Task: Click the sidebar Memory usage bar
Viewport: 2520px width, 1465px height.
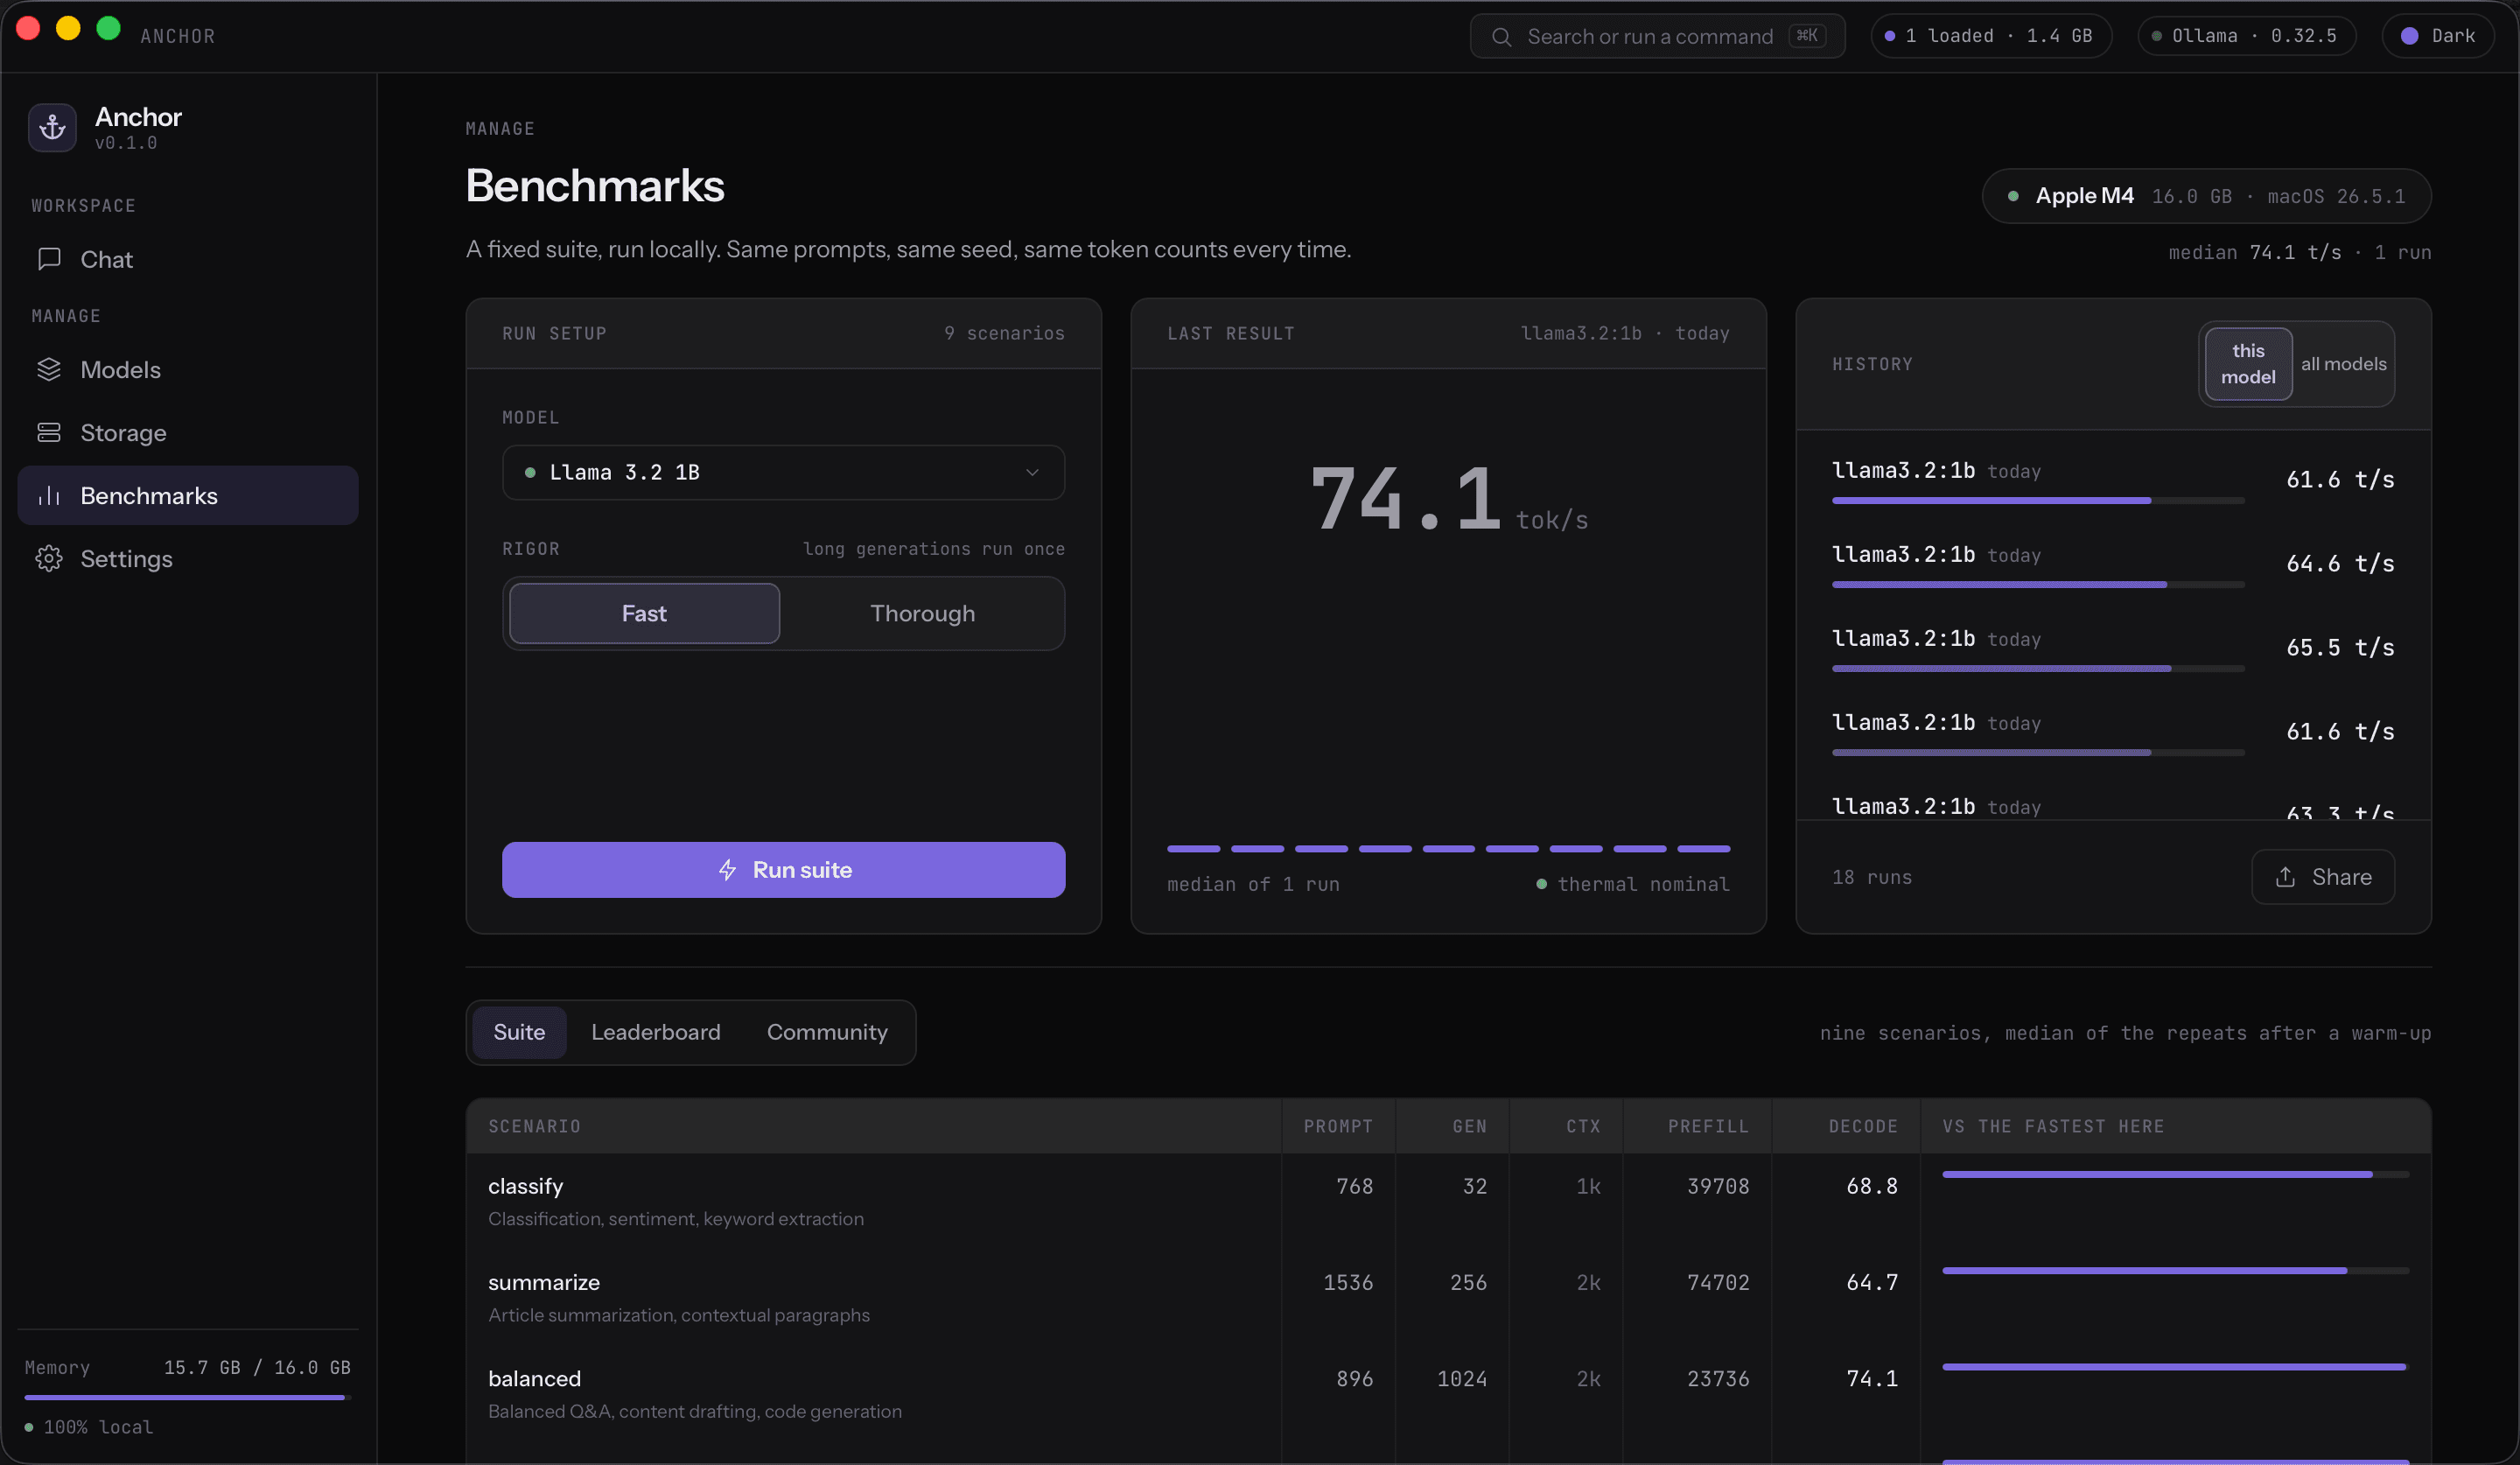Action: click(x=187, y=1397)
